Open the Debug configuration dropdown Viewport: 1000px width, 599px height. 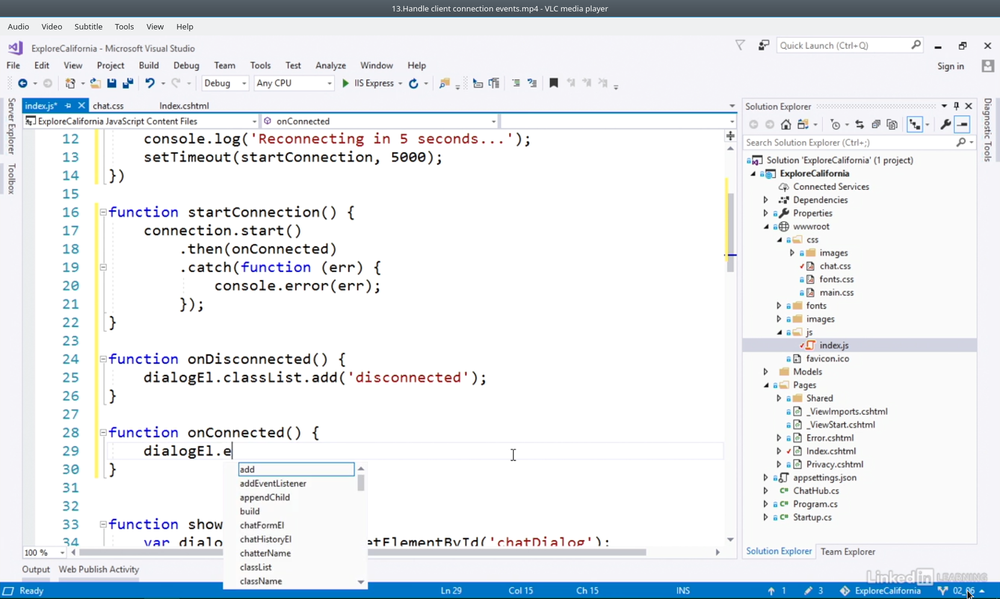[224, 84]
